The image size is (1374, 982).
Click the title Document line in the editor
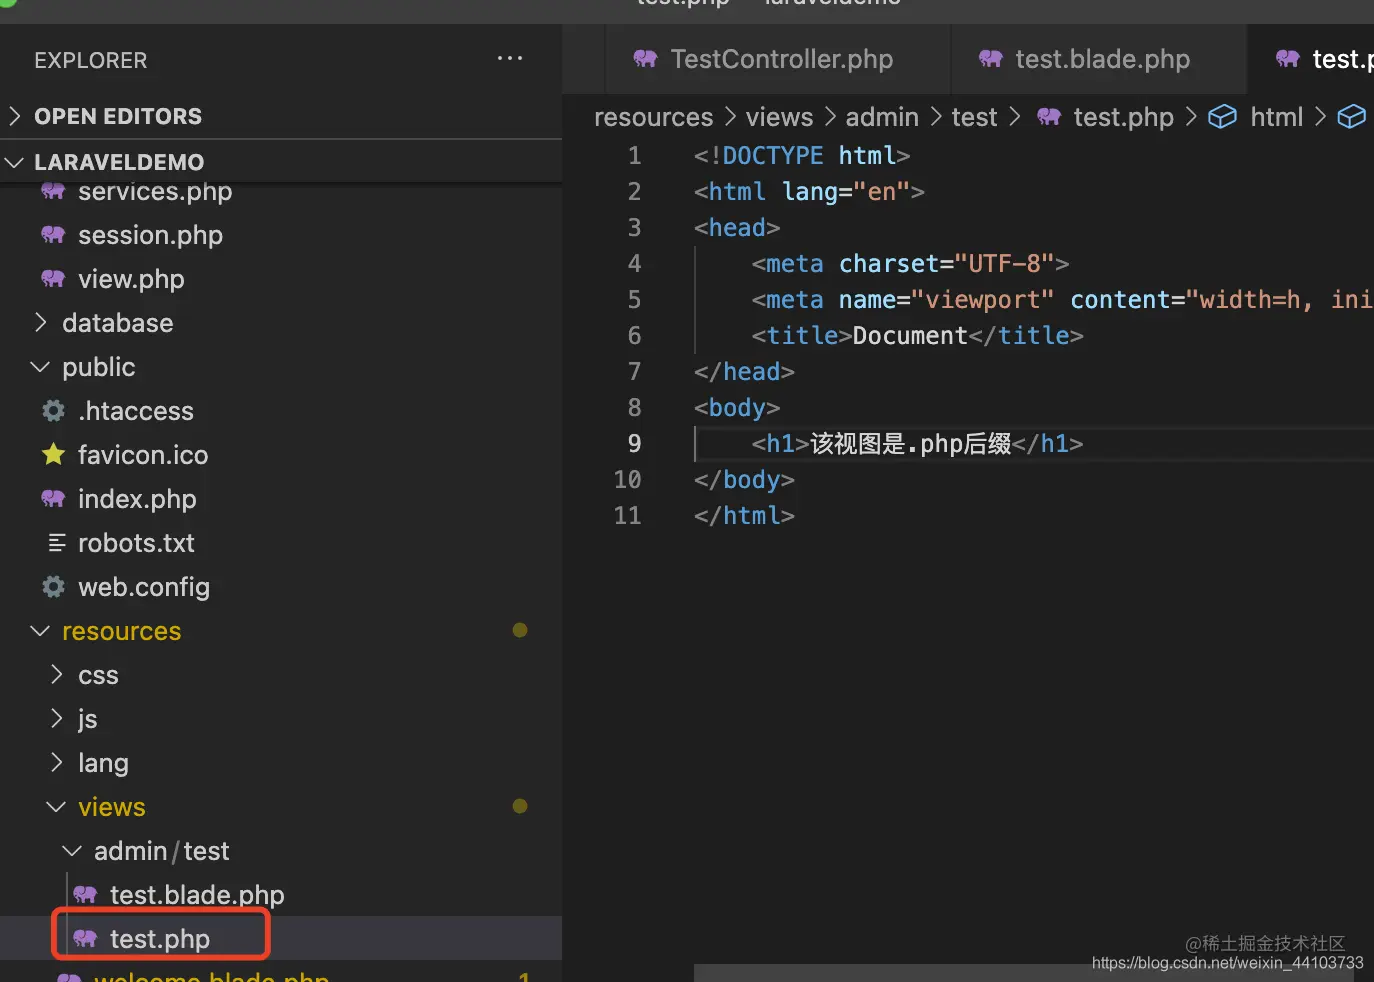pyautogui.click(x=917, y=335)
